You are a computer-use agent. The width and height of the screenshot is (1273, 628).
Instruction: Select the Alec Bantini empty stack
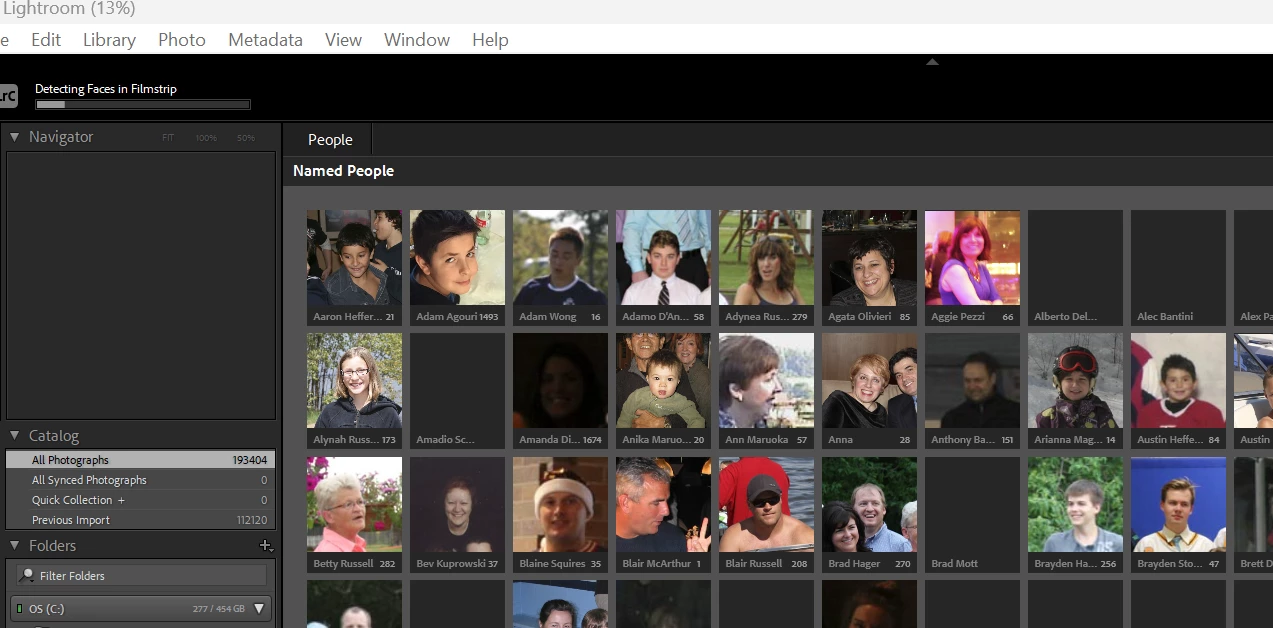[1178, 257]
